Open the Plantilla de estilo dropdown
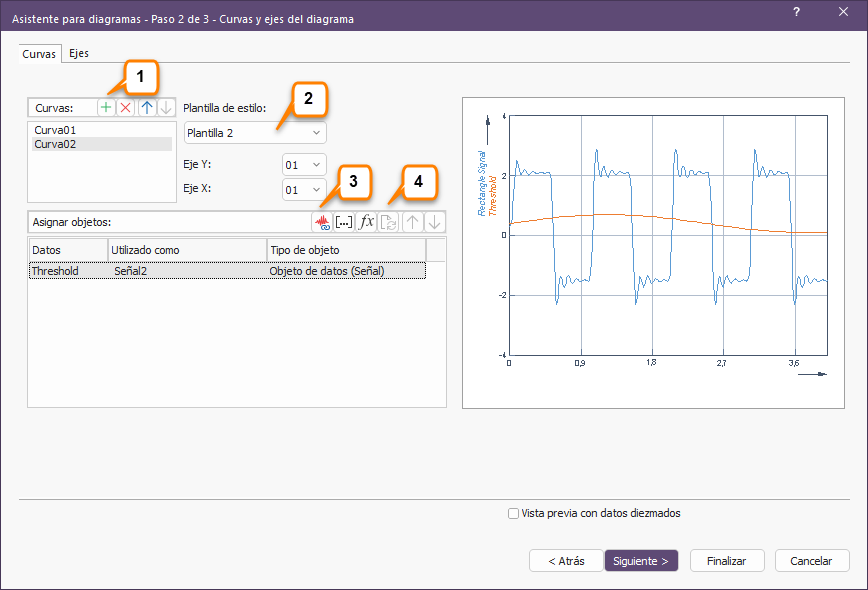This screenshot has height=590, width=868. (255, 132)
